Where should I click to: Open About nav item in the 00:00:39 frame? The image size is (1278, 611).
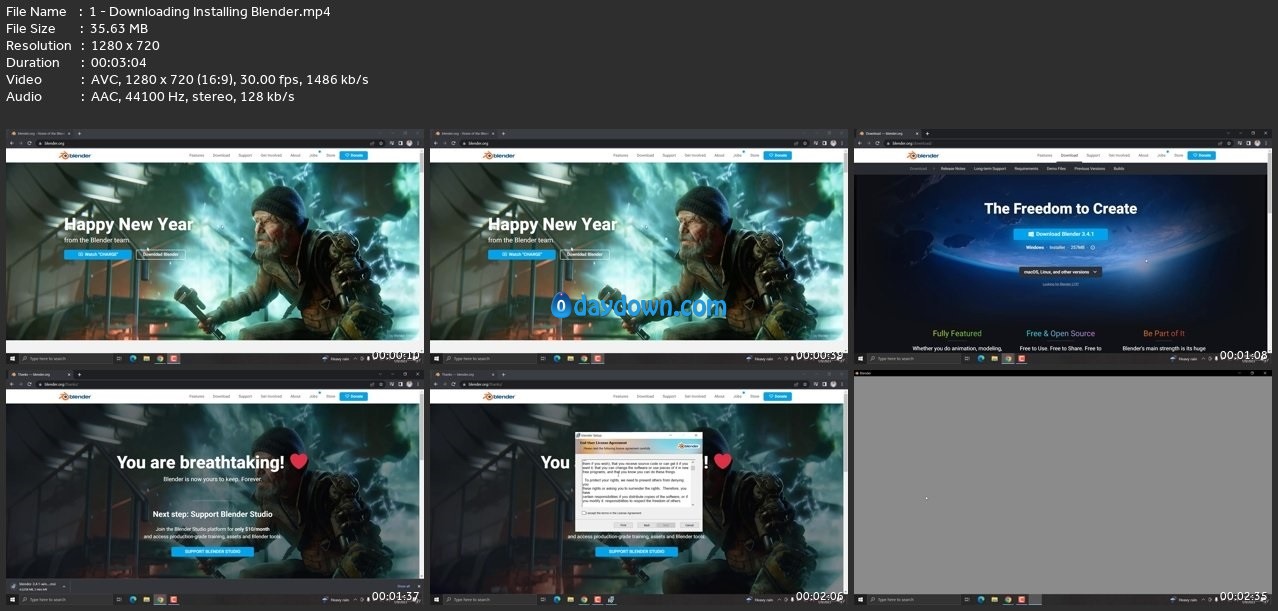click(x=719, y=156)
